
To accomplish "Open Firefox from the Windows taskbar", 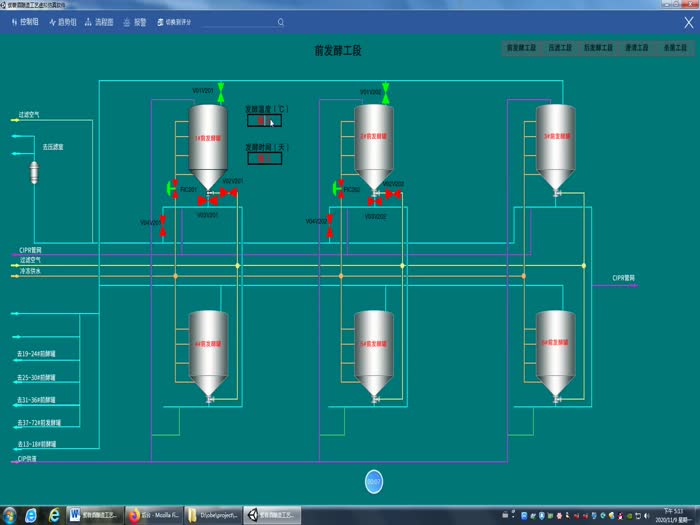I will coord(134,515).
